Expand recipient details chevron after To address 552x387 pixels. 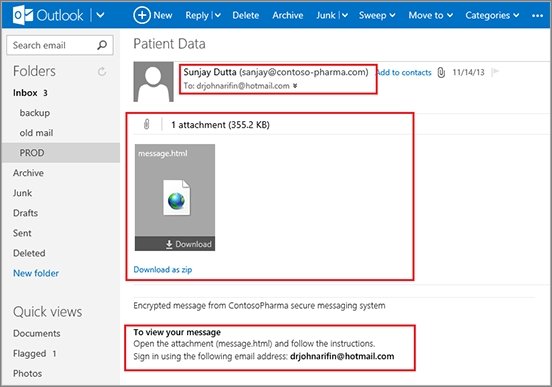click(x=295, y=86)
